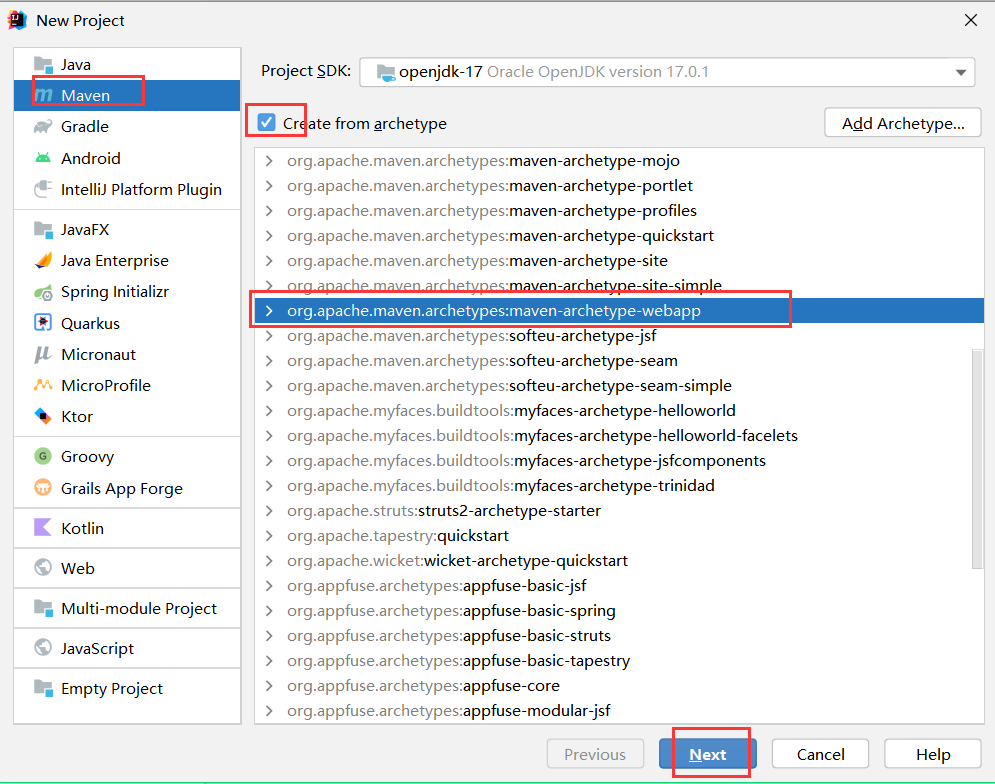
Task: Expand the softeu-archetype-jsf node
Action: [x=269, y=336]
